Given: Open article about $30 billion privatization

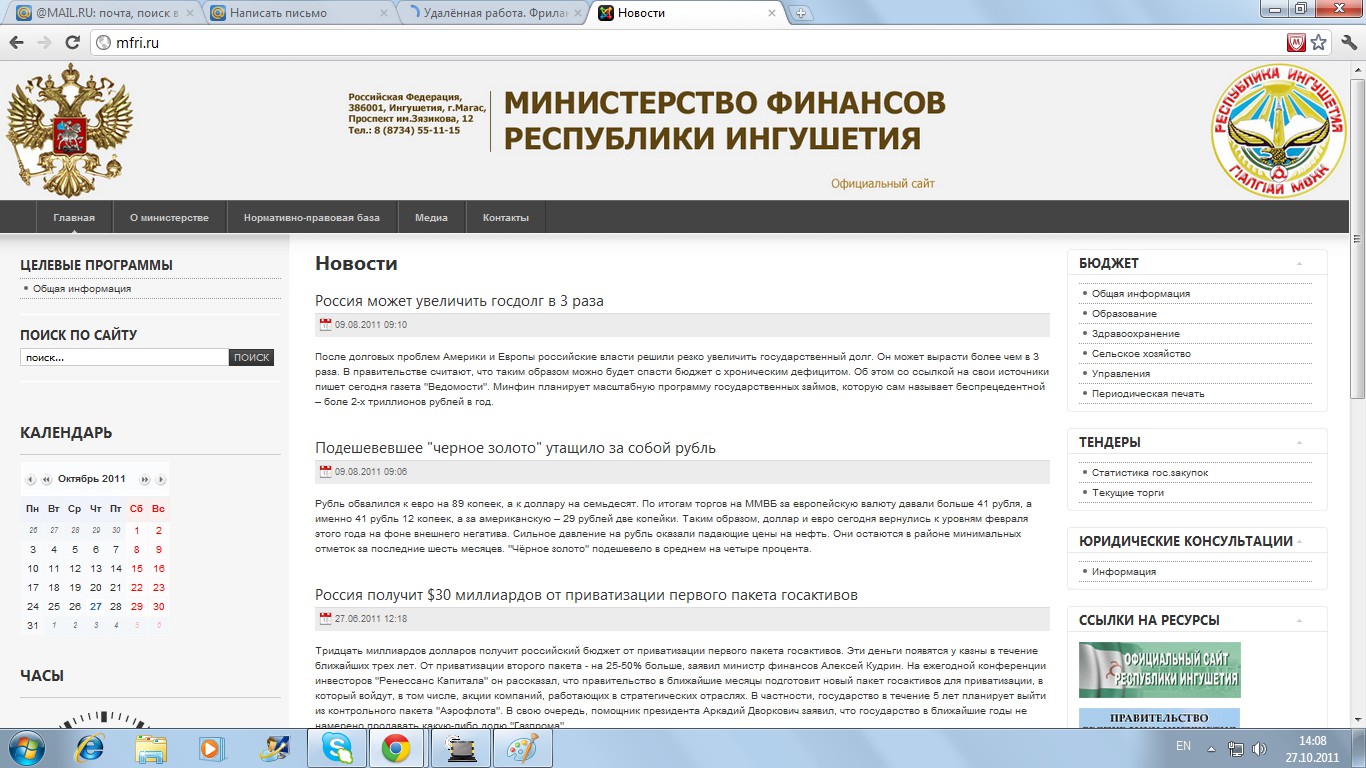Looking at the screenshot, I should coord(586,595).
